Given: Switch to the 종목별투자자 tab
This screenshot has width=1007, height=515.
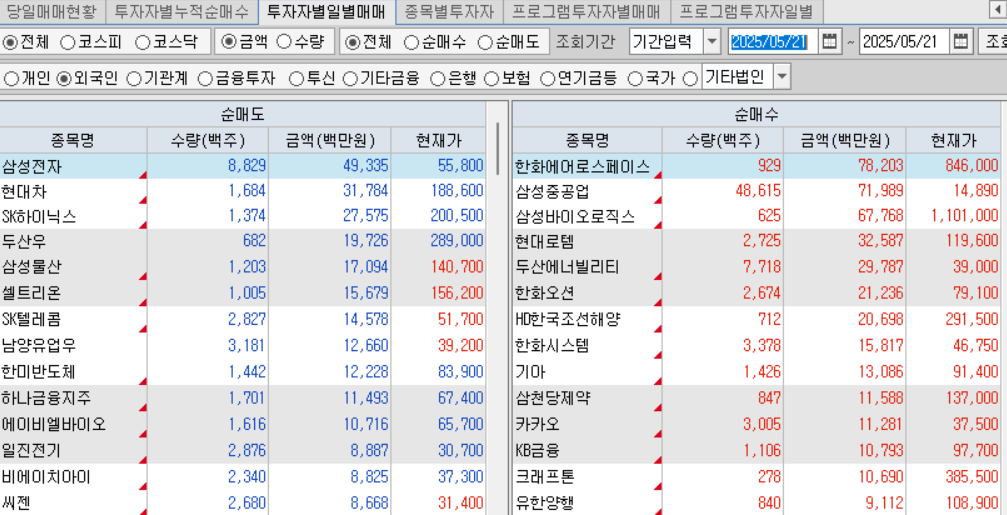Looking at the screenshot, I should [450, 10].
